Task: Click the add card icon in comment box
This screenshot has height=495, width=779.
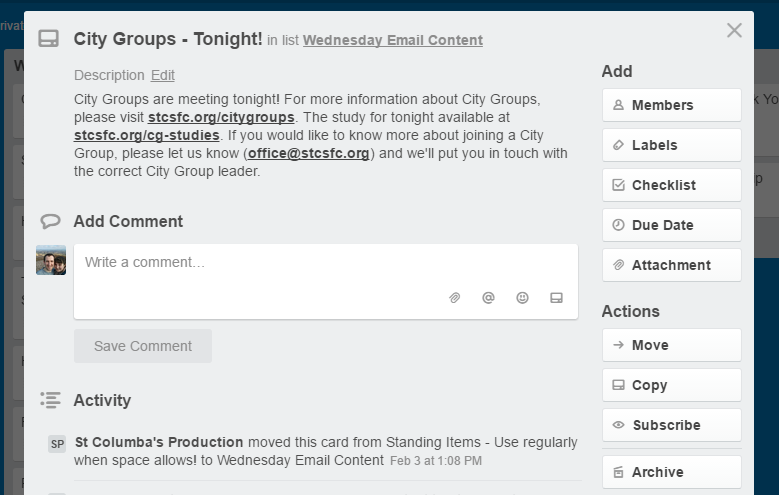Action: (x=556, y=298)
